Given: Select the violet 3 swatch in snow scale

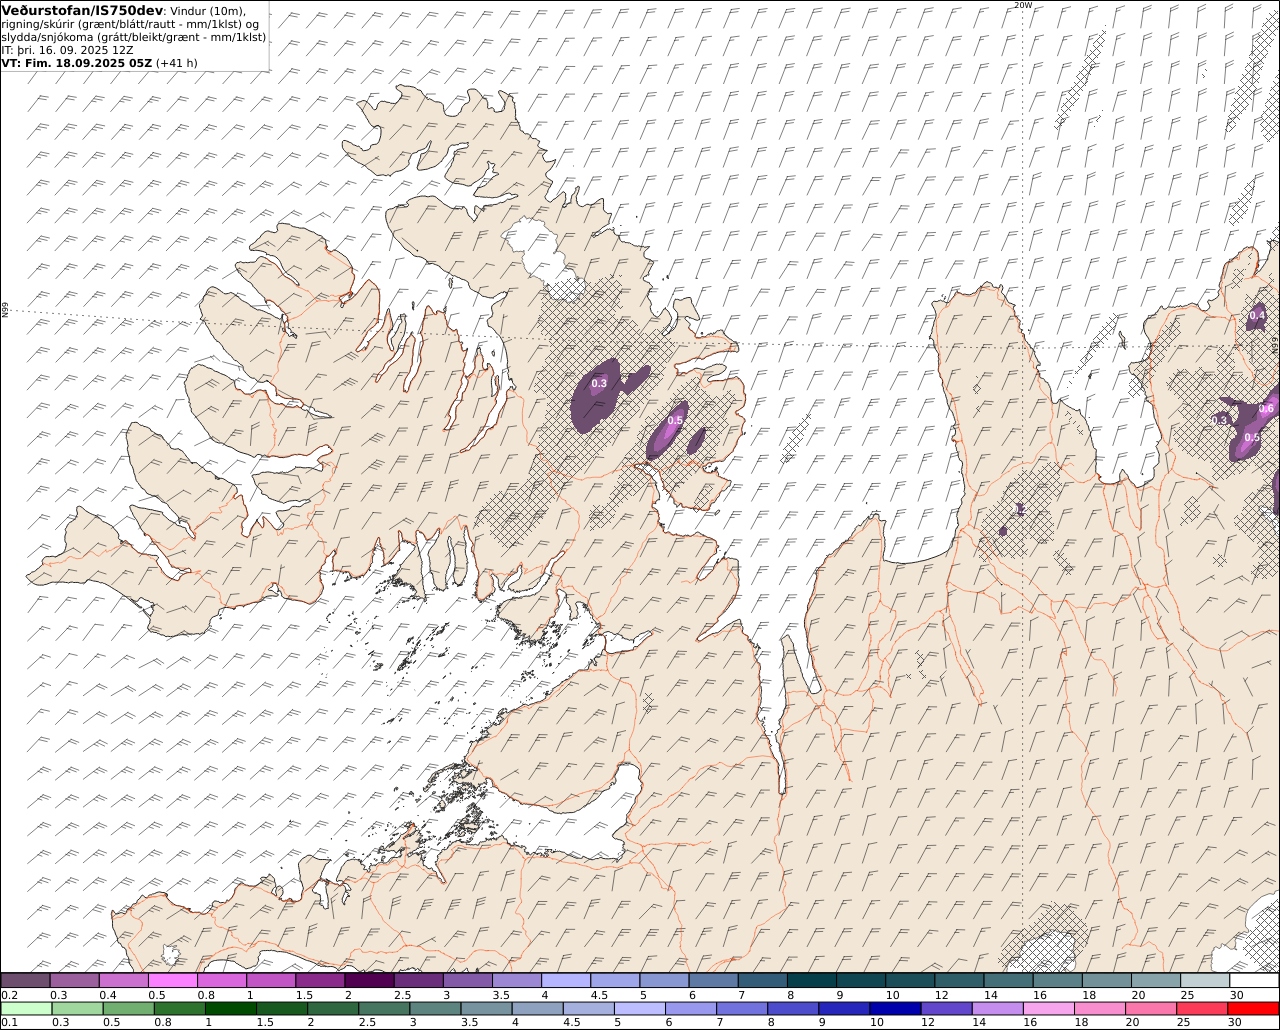Looking at the screenshot, I should click(467, 980).
